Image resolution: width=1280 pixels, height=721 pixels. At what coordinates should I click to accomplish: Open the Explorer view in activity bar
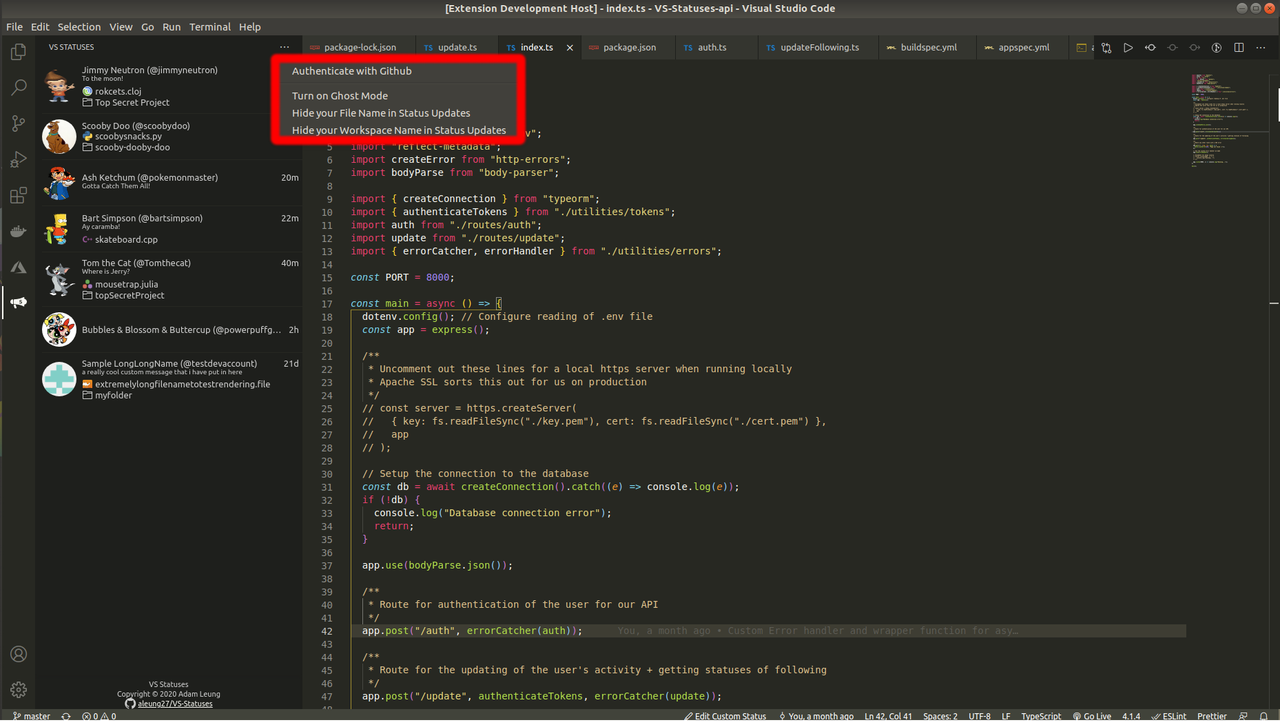18,52
